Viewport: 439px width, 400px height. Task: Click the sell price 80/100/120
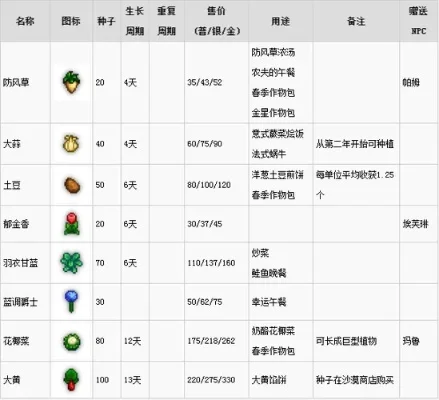coord(209,185)
